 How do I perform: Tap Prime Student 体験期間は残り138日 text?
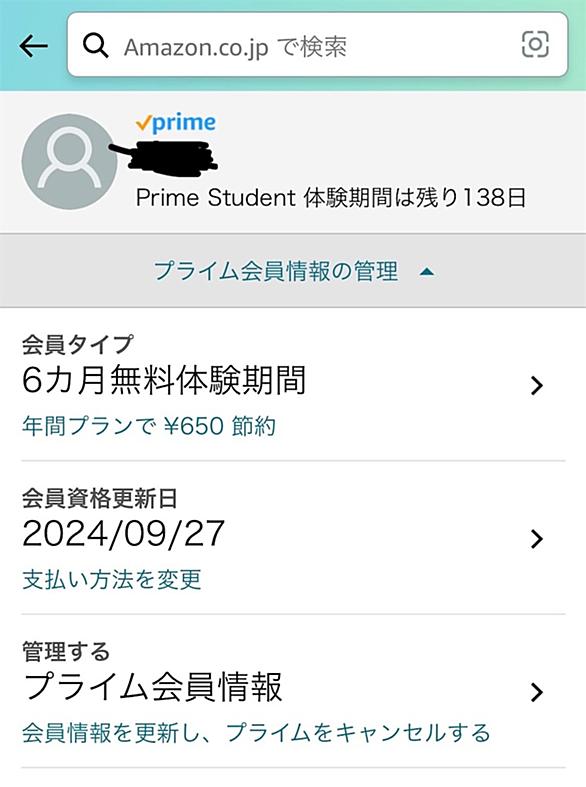pos(331,198)
